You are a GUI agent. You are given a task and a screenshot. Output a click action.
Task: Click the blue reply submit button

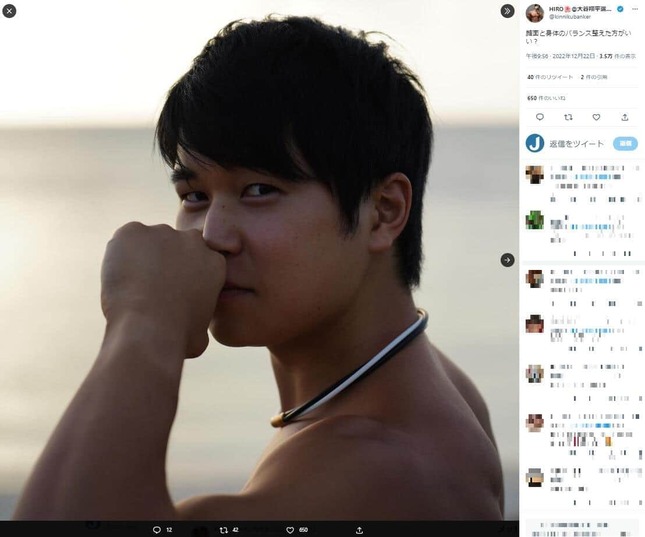(625, 143)
